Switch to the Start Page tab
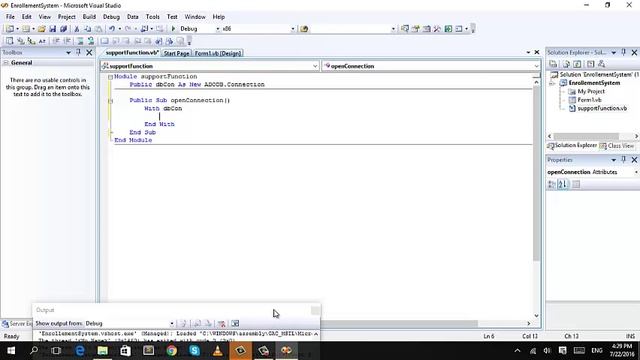Image resolution: width=640 pixels, height=360 pixels. tap(176, 53)
